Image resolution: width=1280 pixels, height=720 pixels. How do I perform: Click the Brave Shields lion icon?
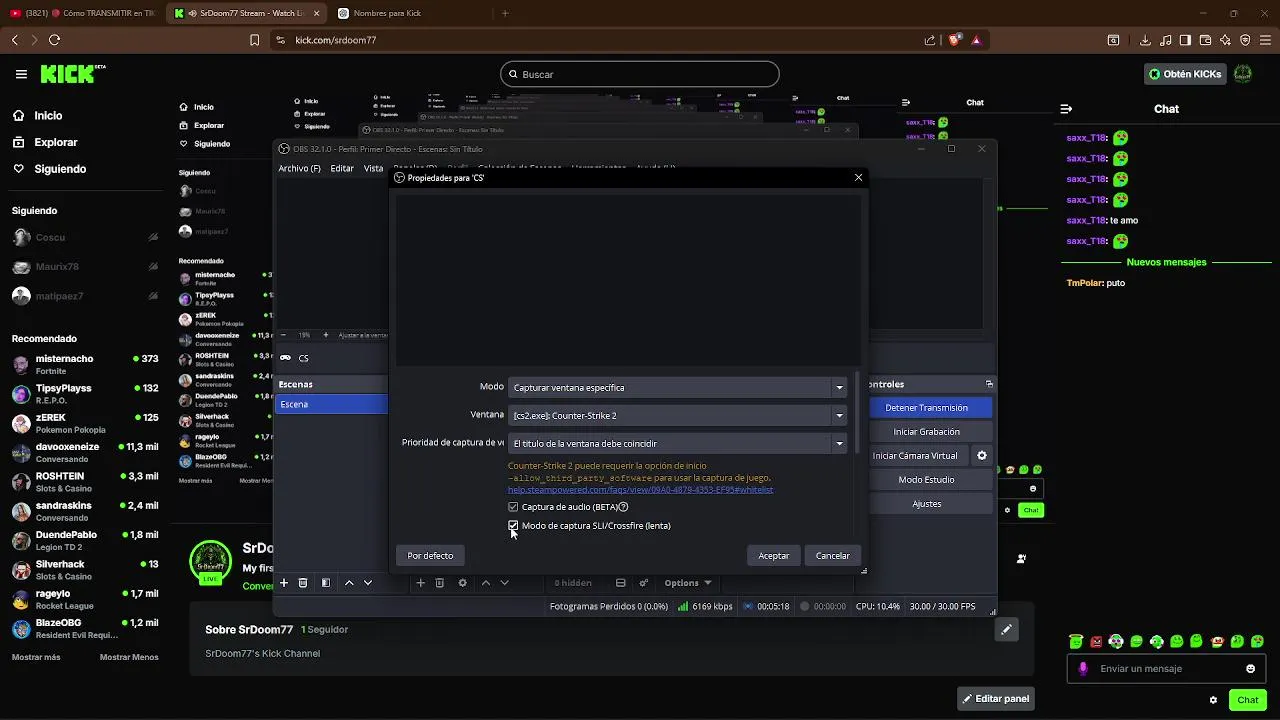point(955,40)
